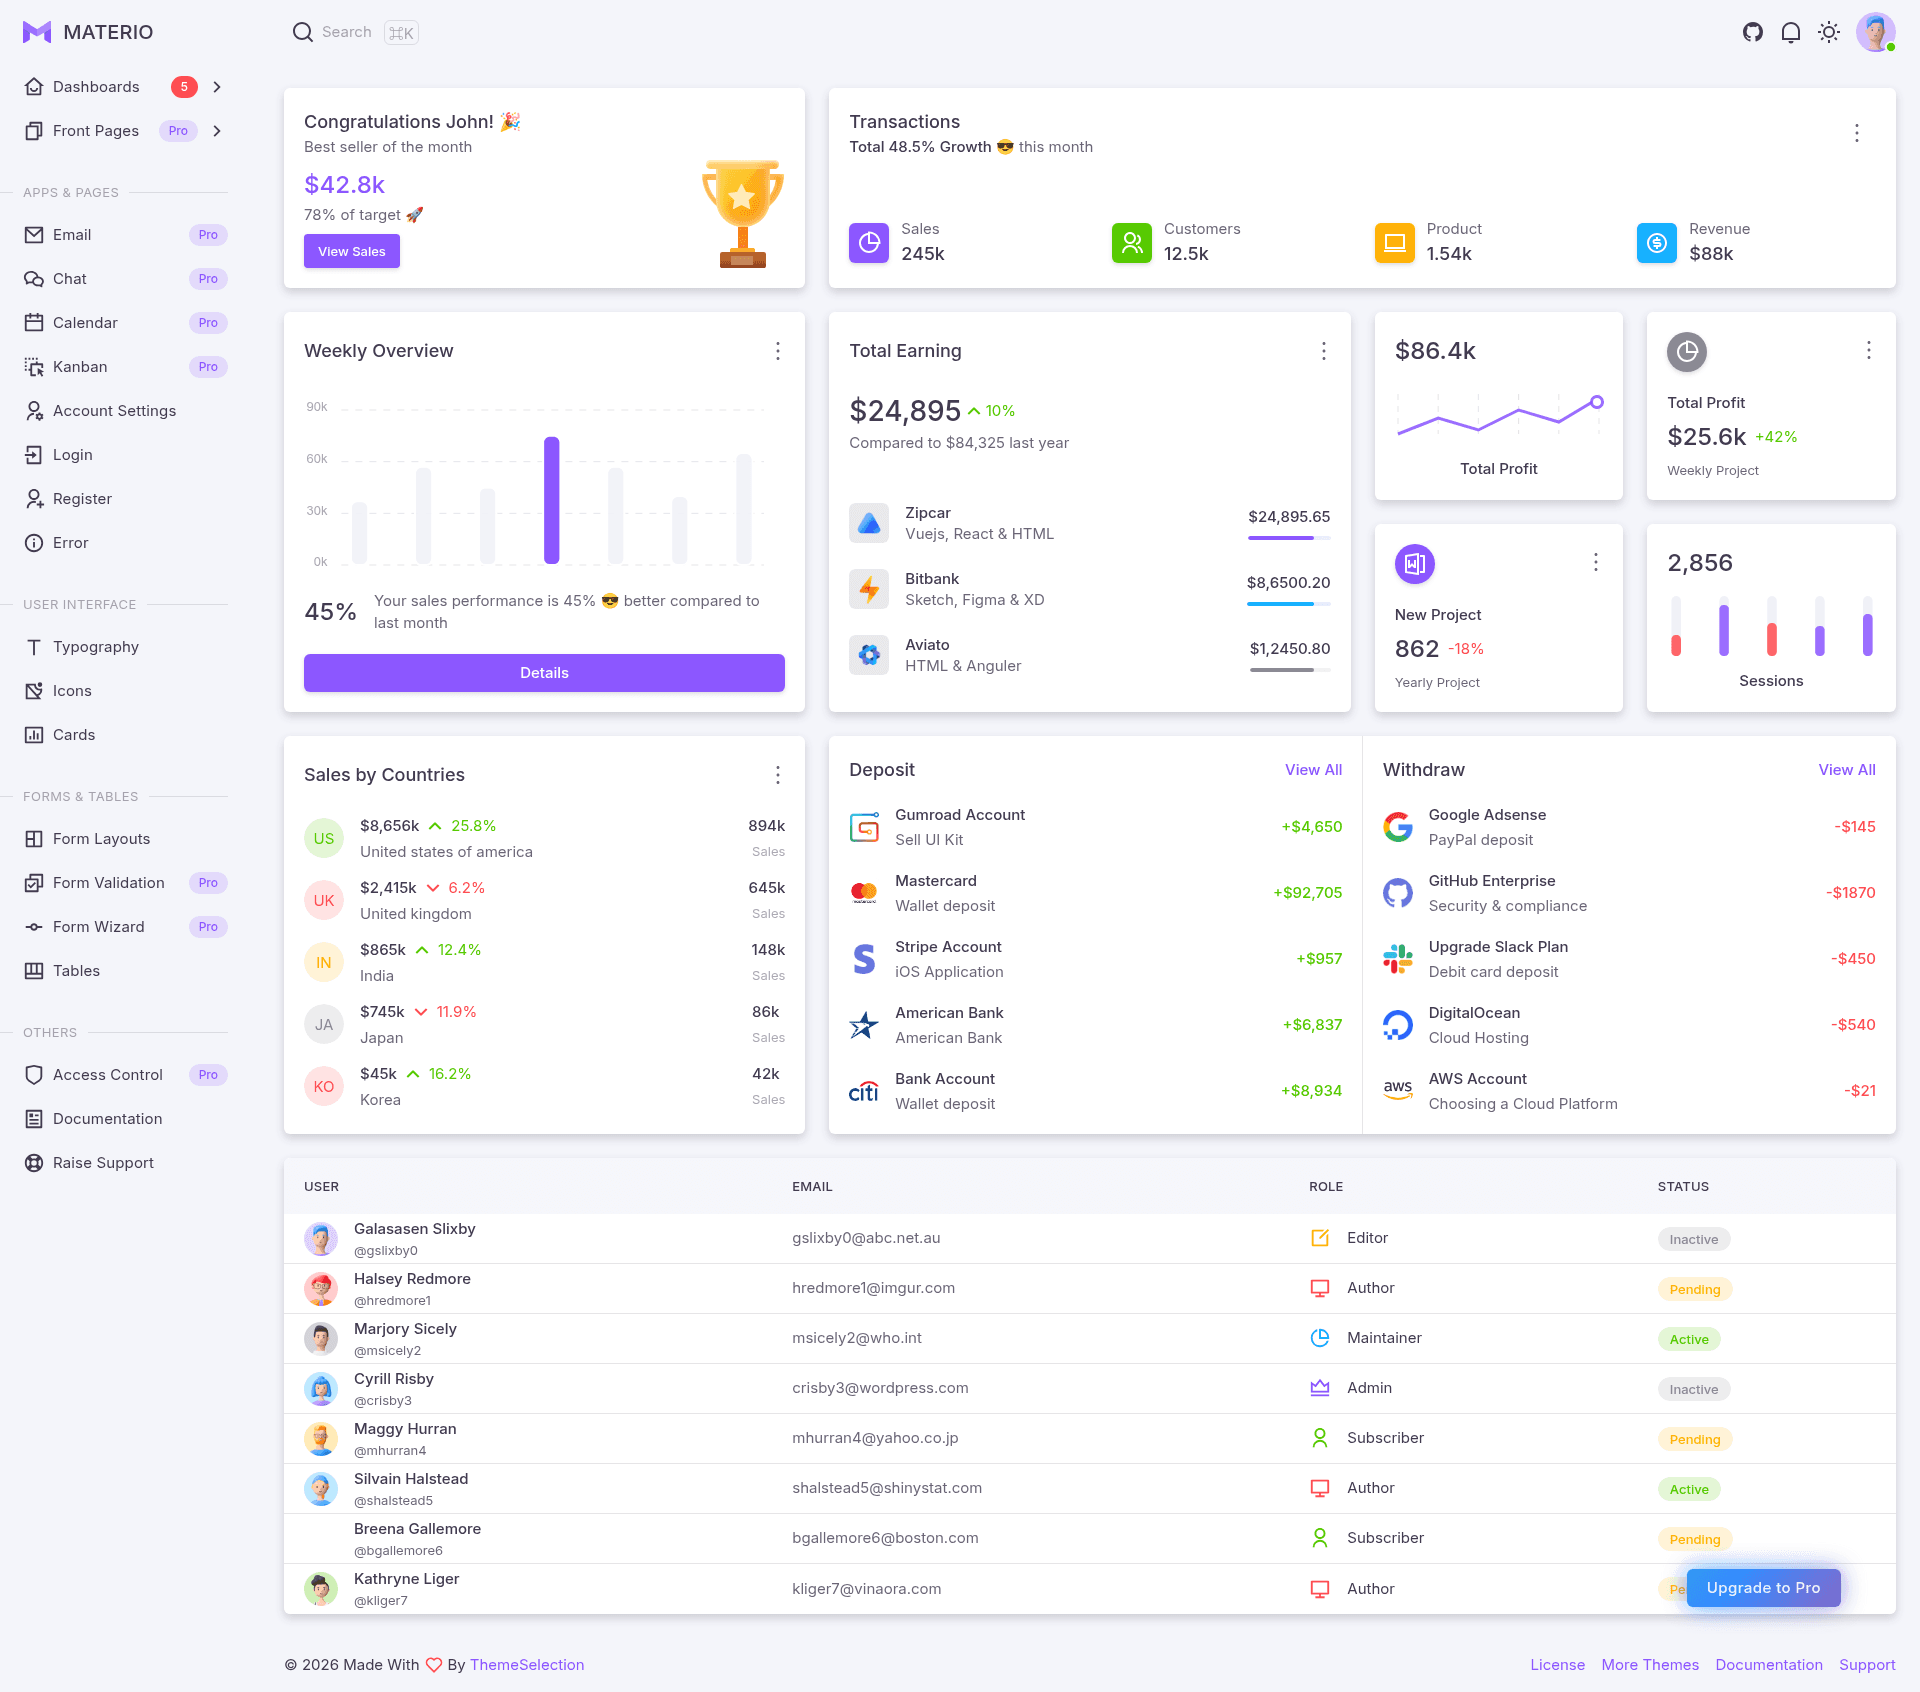Open Calendar in the sidebar
Viewport: 1920px width, 1692px height.
tap(125, 323)
